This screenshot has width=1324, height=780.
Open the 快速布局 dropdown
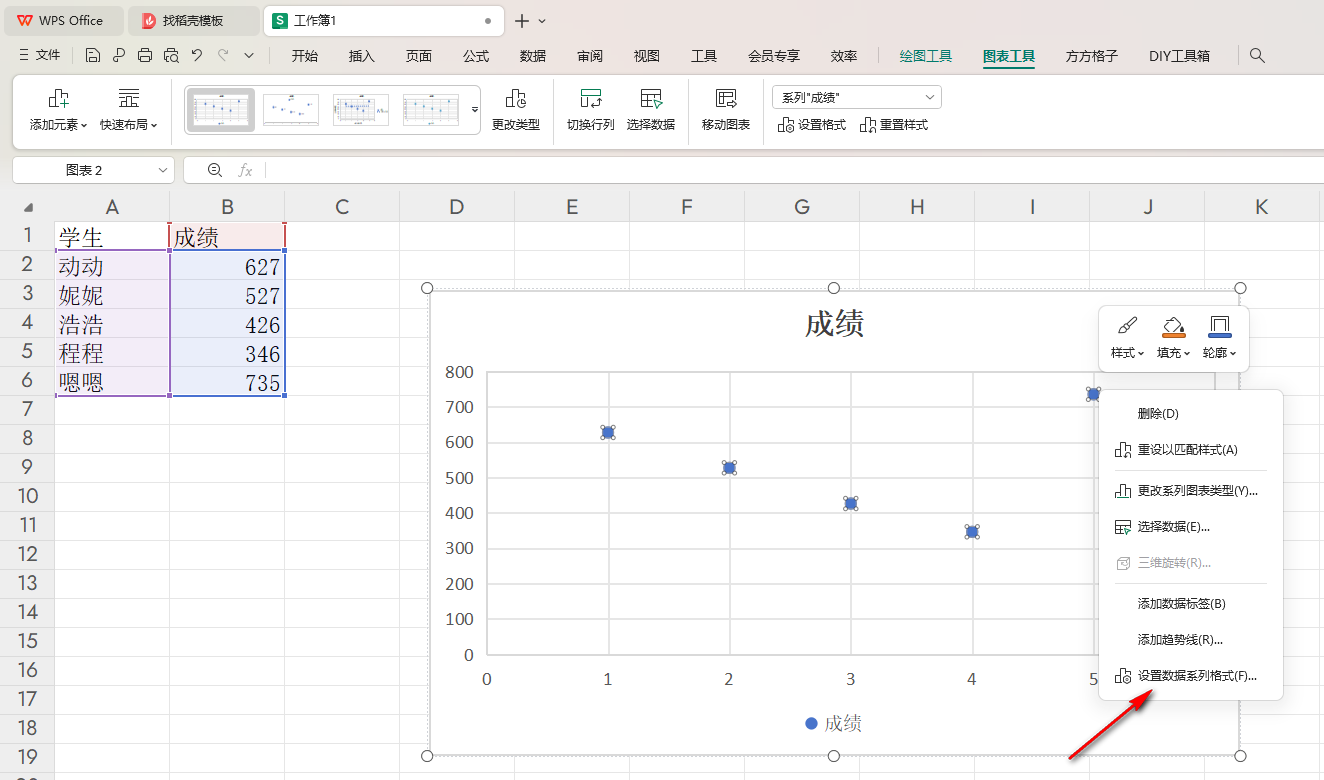coord(129,111)
